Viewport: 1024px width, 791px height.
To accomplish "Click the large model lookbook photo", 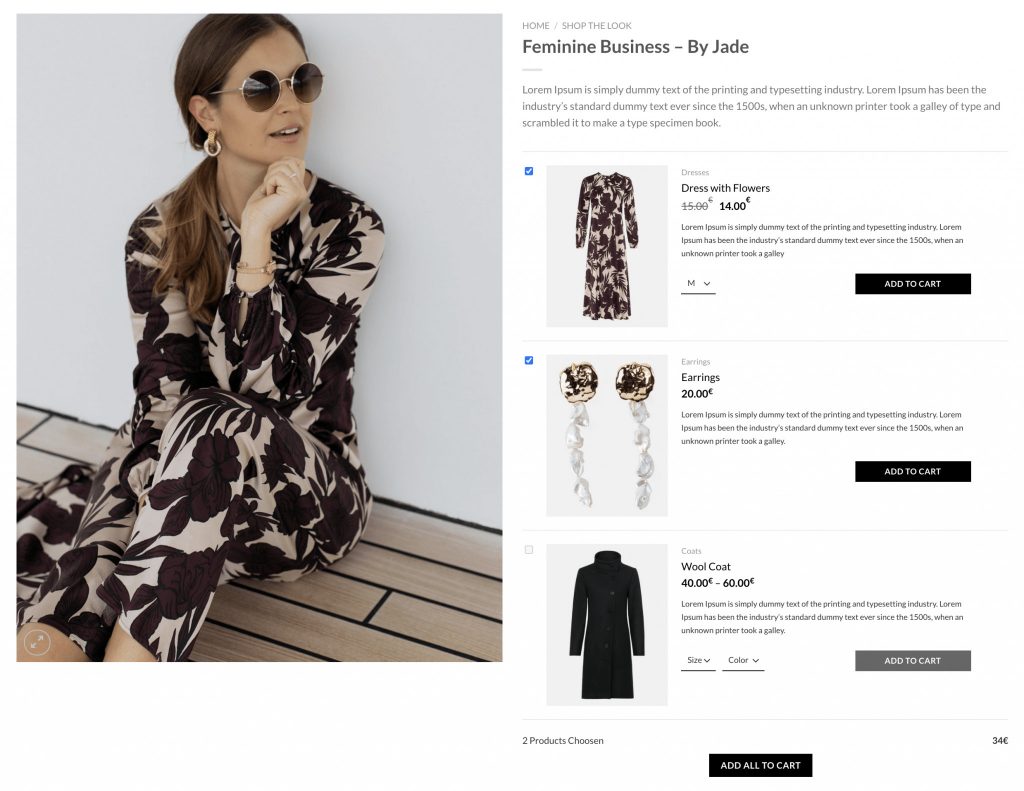I will pyautogui.click(x=259, y=338).
